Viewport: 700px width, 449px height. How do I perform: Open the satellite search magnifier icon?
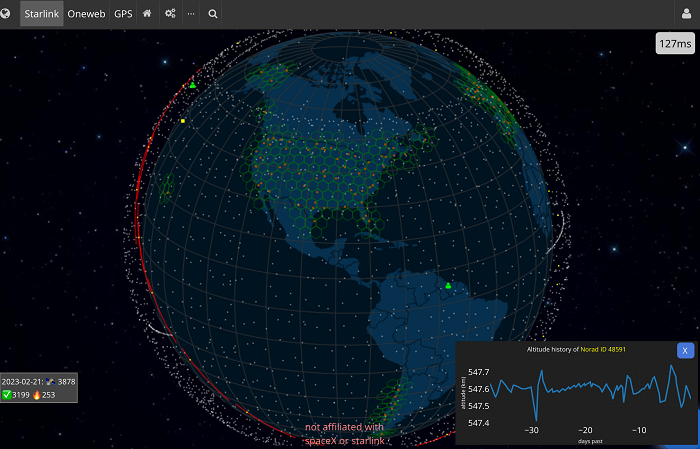213,14
